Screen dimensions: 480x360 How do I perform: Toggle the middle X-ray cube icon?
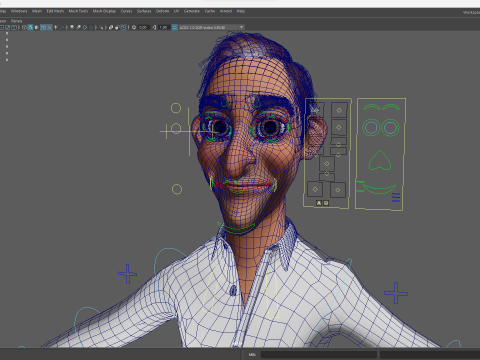coord(117,27)
